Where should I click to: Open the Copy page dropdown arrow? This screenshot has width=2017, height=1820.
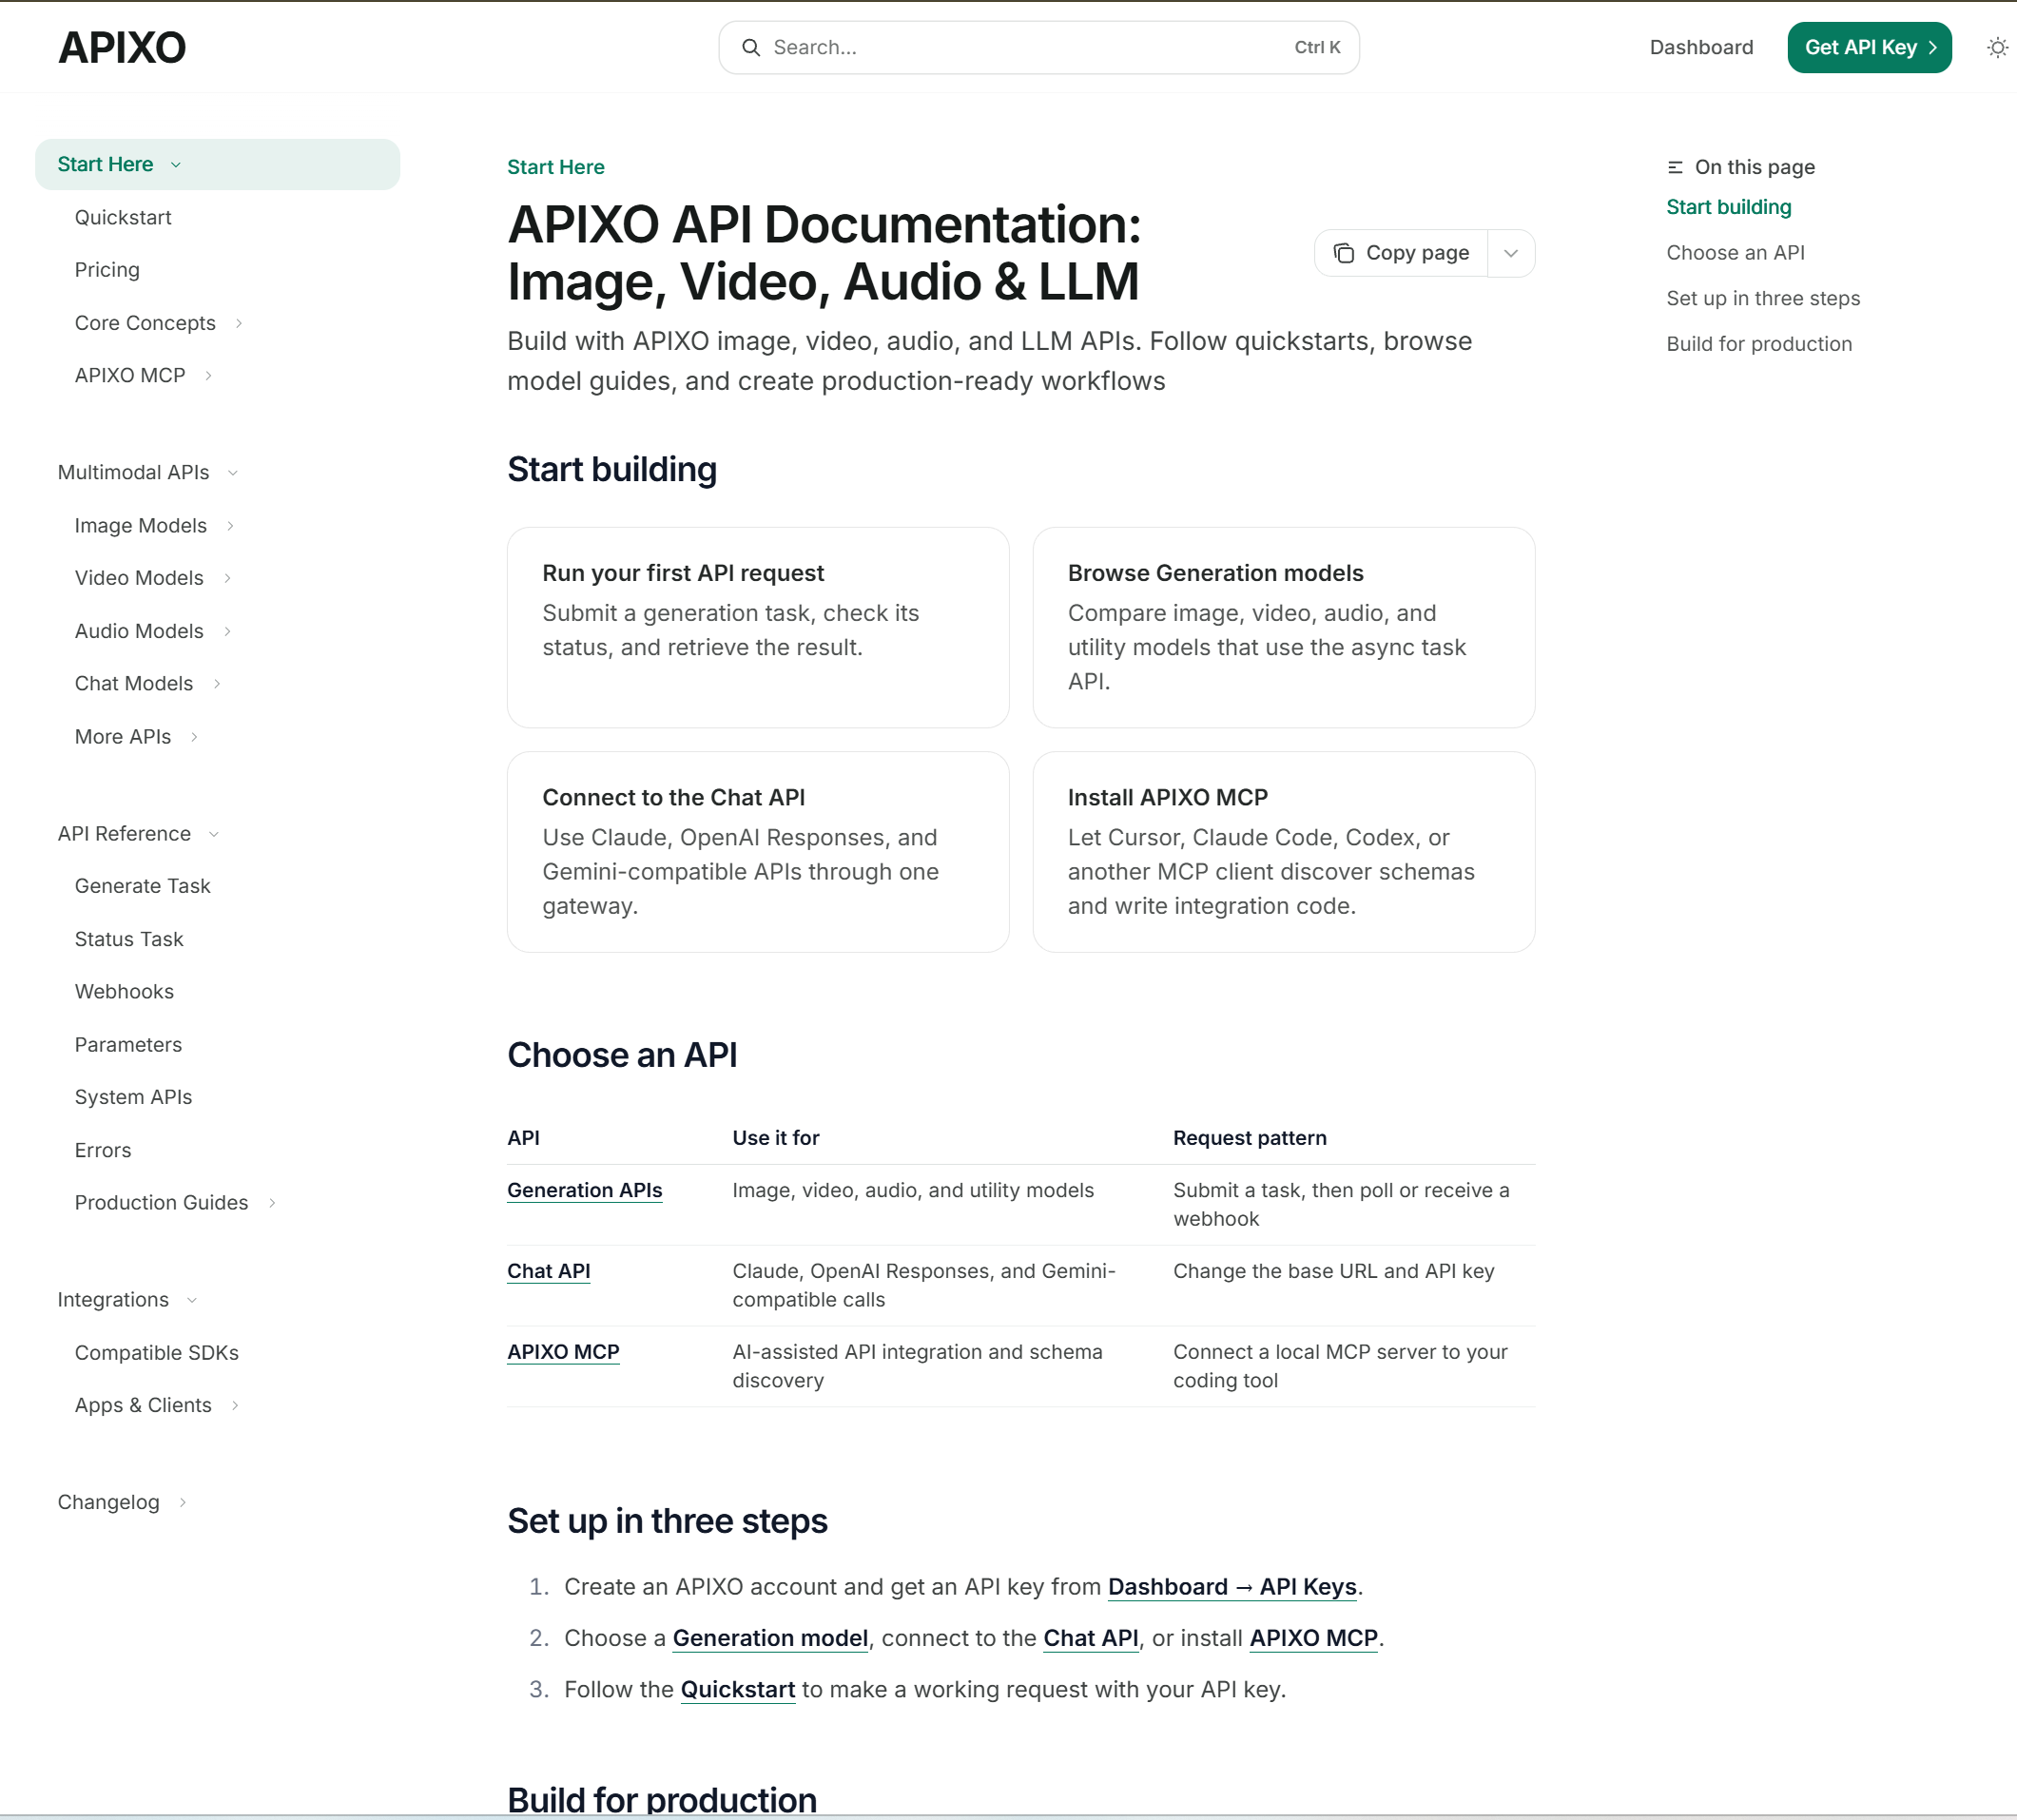1511,253
